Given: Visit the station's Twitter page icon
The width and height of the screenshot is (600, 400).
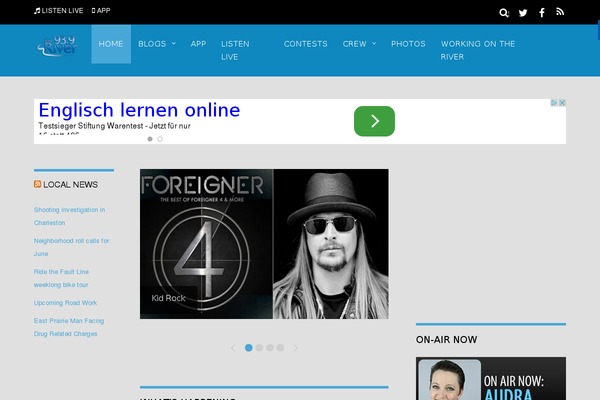Looking at the screenshot, I should pos(523,13).
